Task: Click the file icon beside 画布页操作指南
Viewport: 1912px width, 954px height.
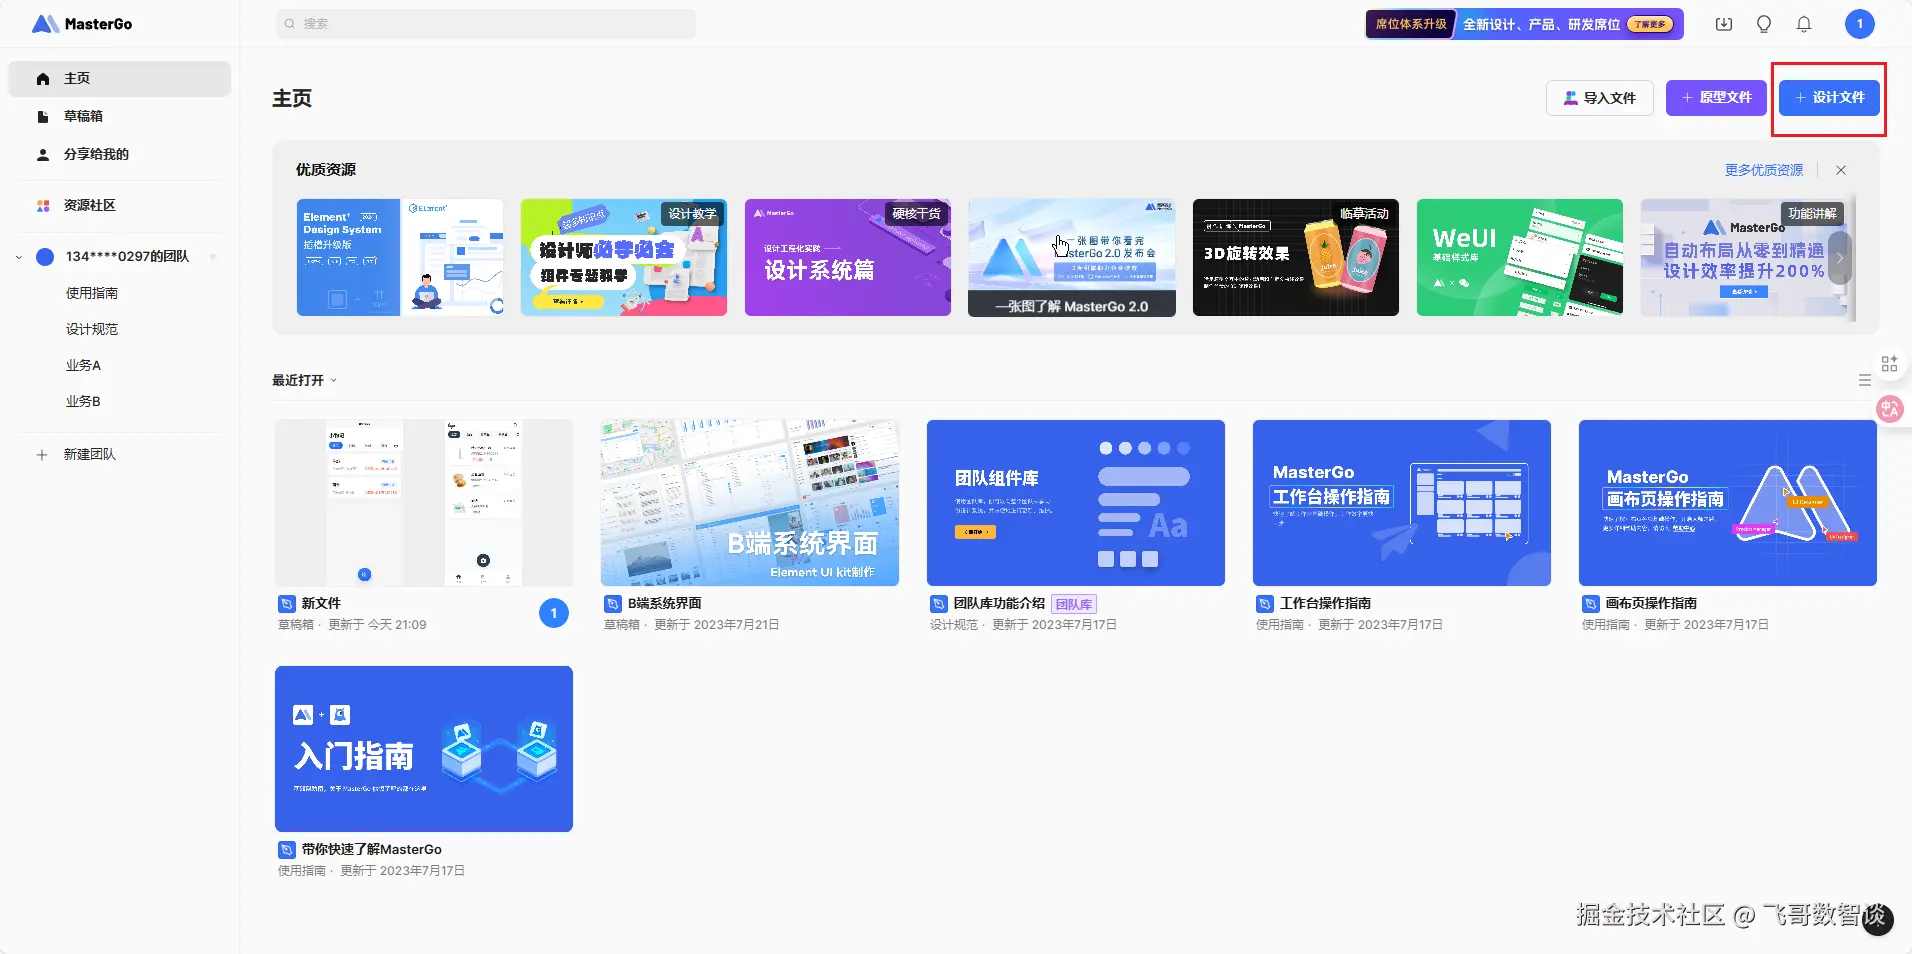Action: pos(1591,604)
